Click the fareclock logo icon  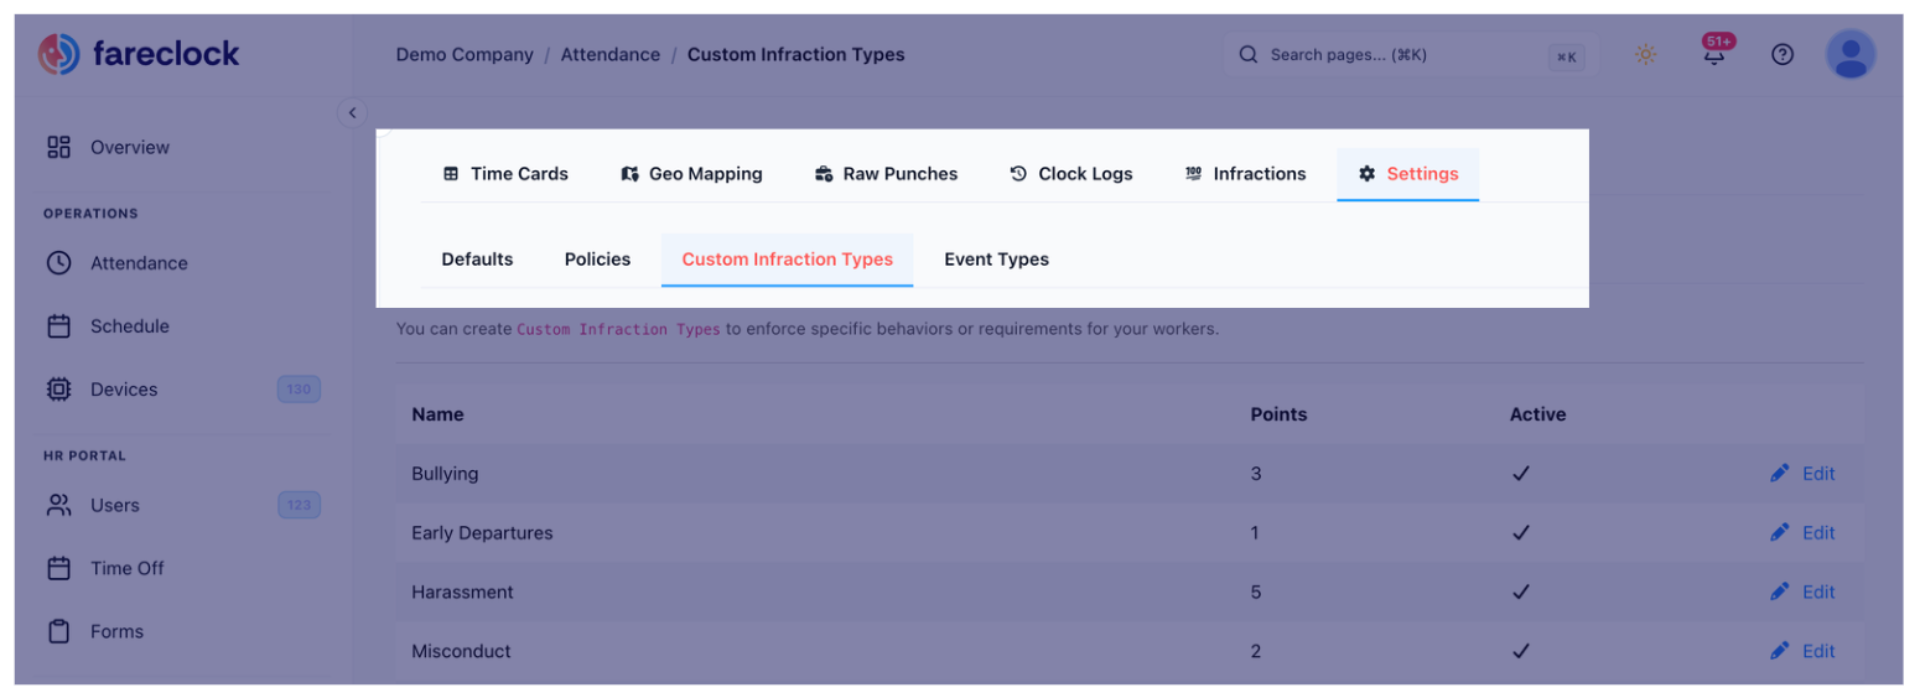[59, 54]
